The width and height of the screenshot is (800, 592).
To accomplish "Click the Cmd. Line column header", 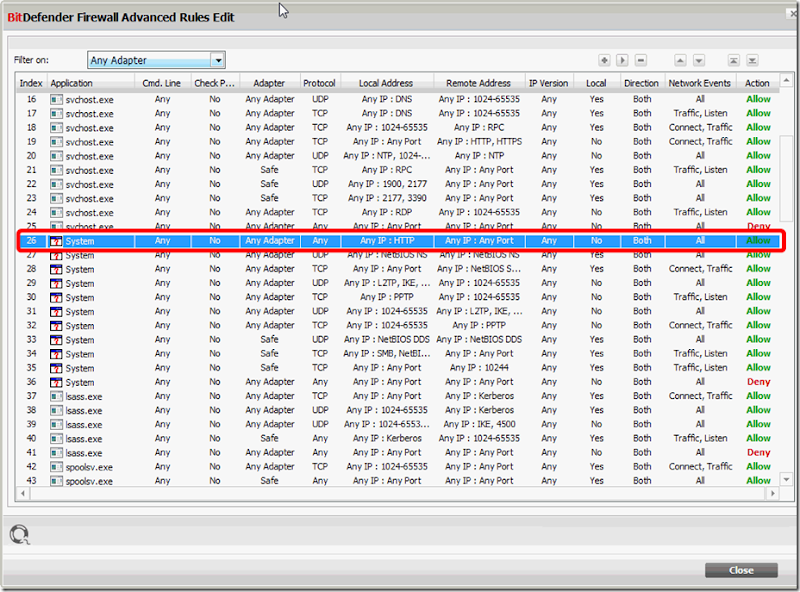I will (x=162, y=83).
